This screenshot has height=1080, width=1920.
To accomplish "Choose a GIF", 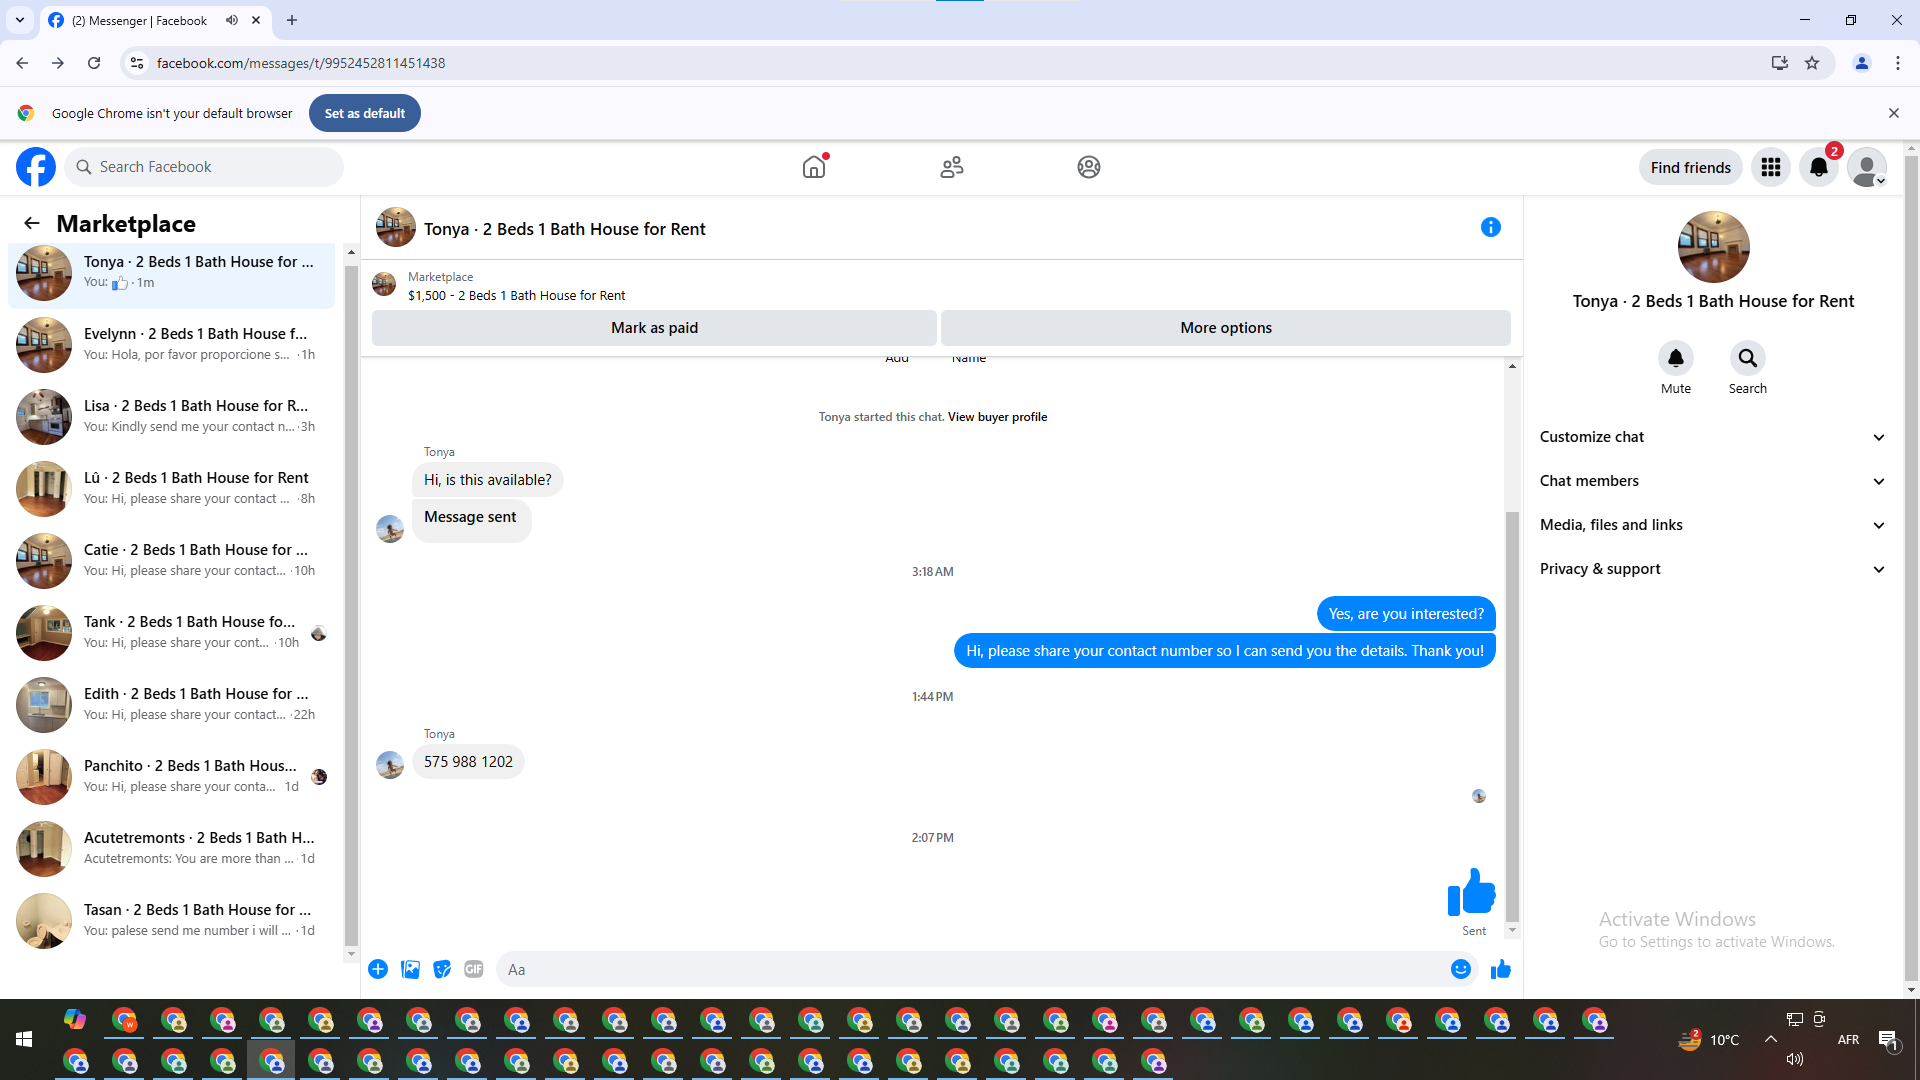I will pyautogui.click(x=474, y=969).
